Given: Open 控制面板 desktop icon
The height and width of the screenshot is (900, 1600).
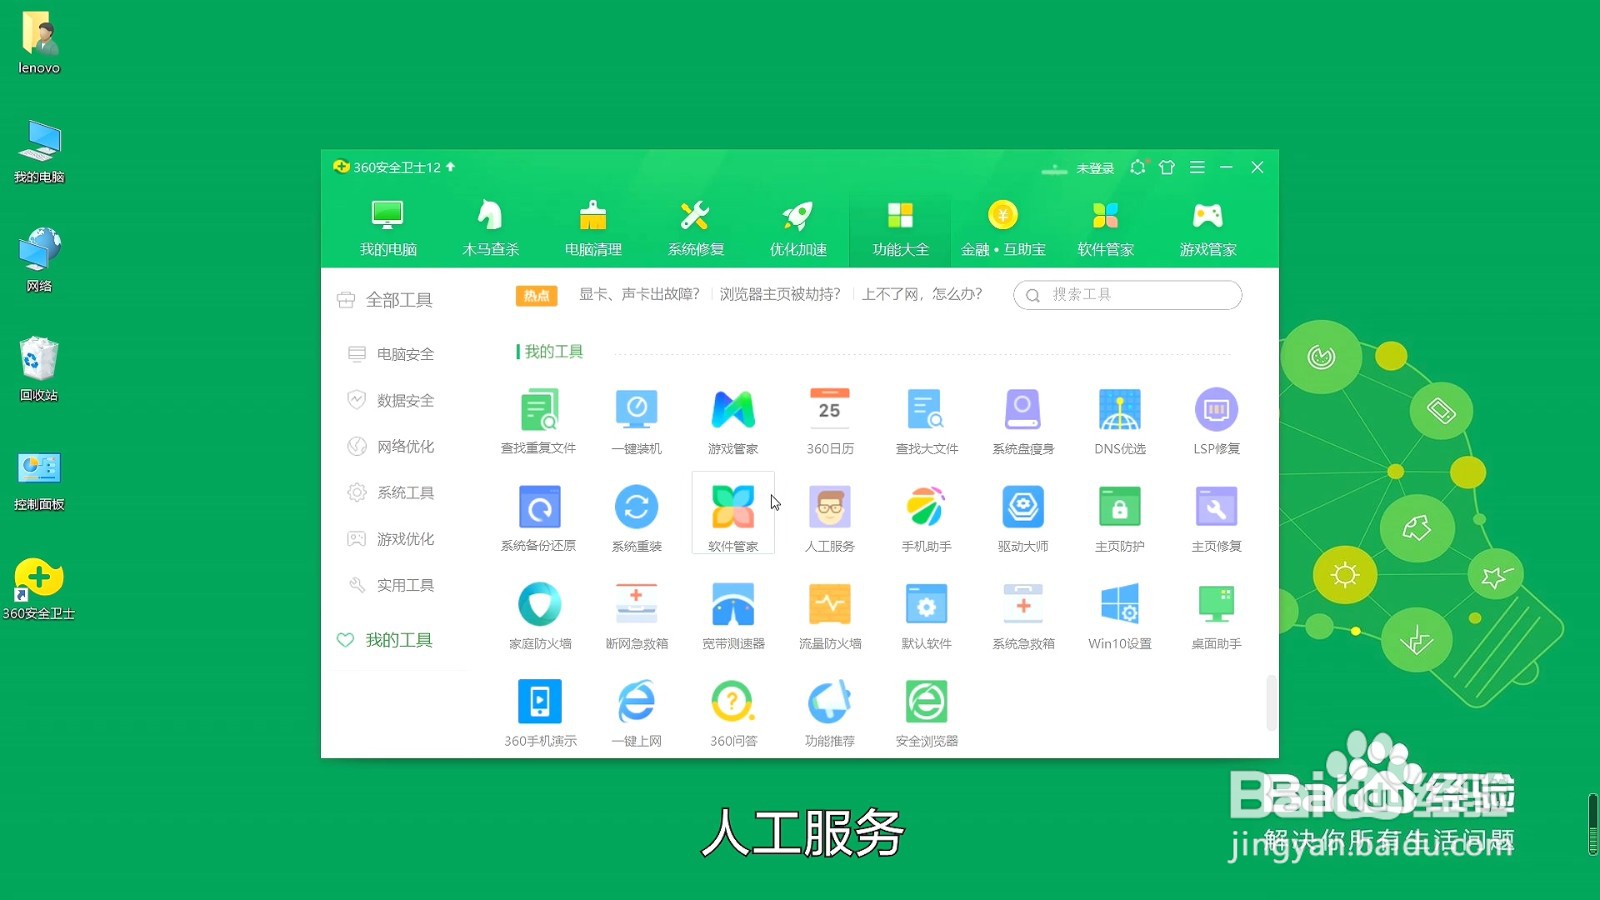Looking at the screenshot, I should click(x=39, y=480).
